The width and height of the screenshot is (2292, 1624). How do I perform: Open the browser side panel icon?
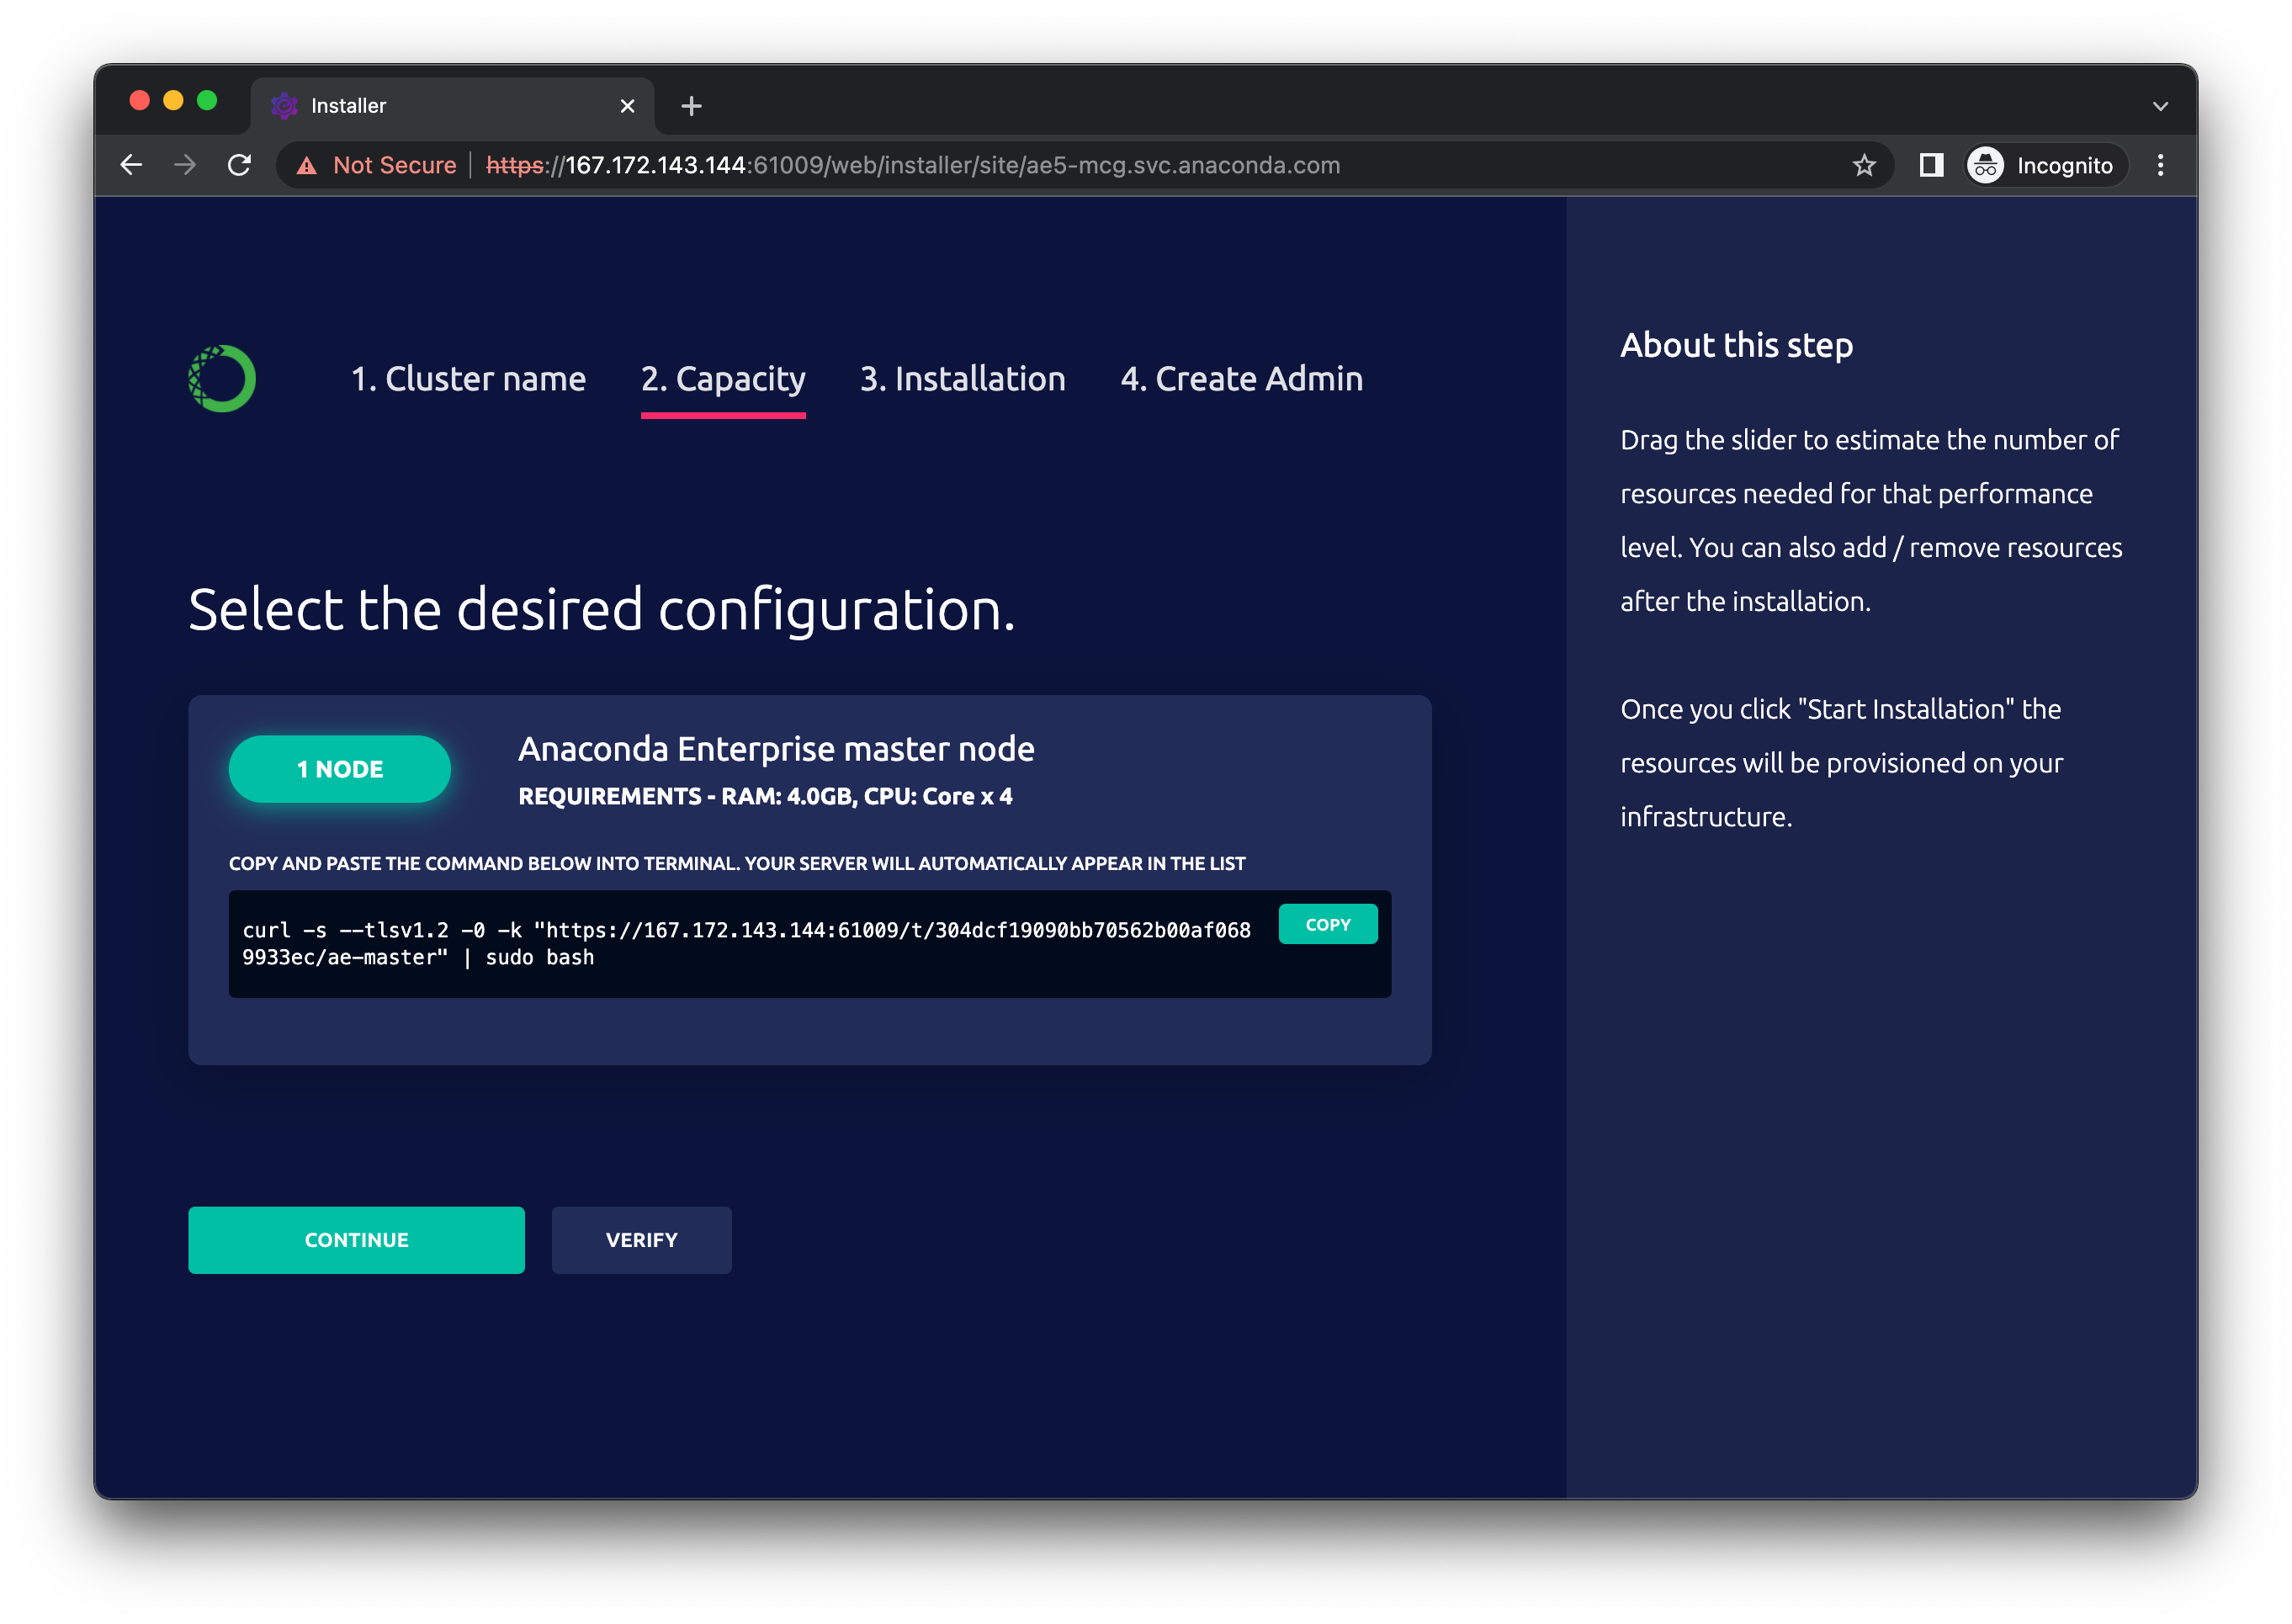1931,165
